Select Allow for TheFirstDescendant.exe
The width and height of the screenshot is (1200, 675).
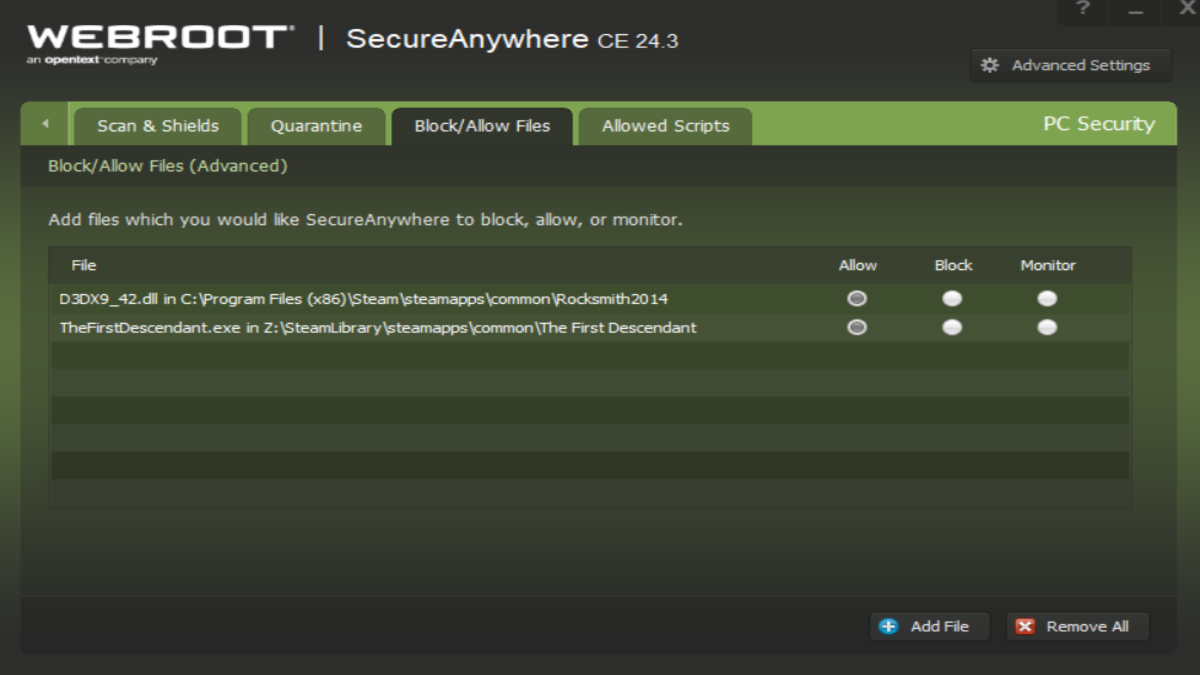857,327
